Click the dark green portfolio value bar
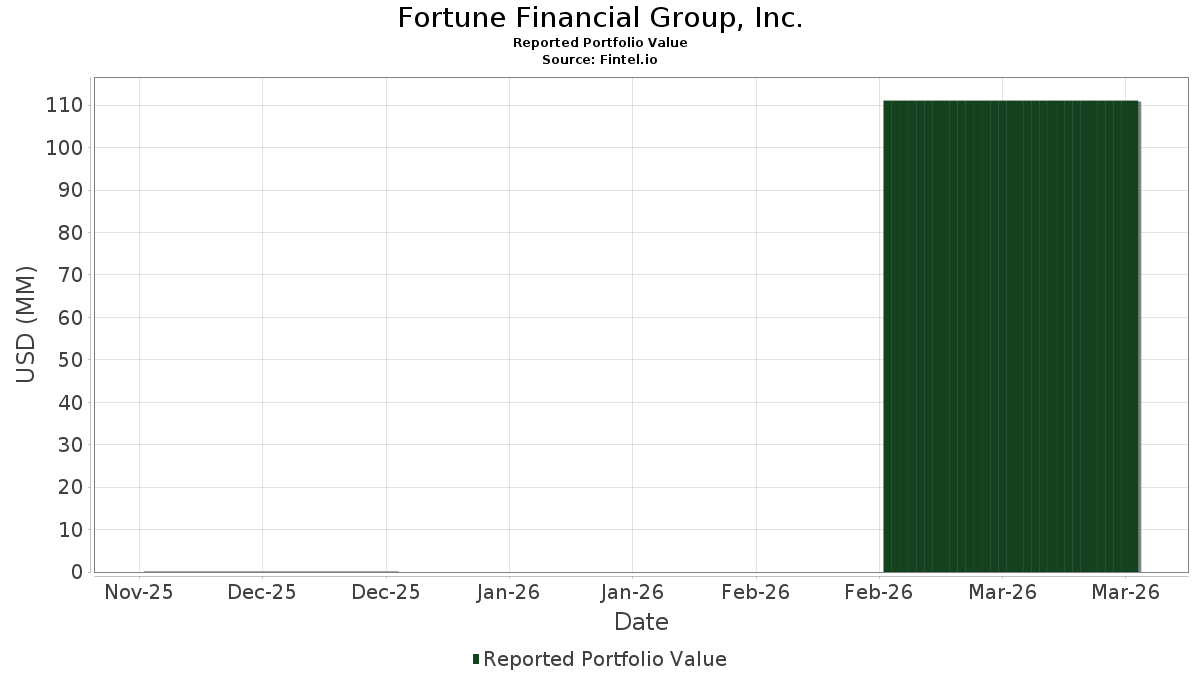Image resolution: width=1200 pixels, height=675 pixels. (x=1011, y=336)
